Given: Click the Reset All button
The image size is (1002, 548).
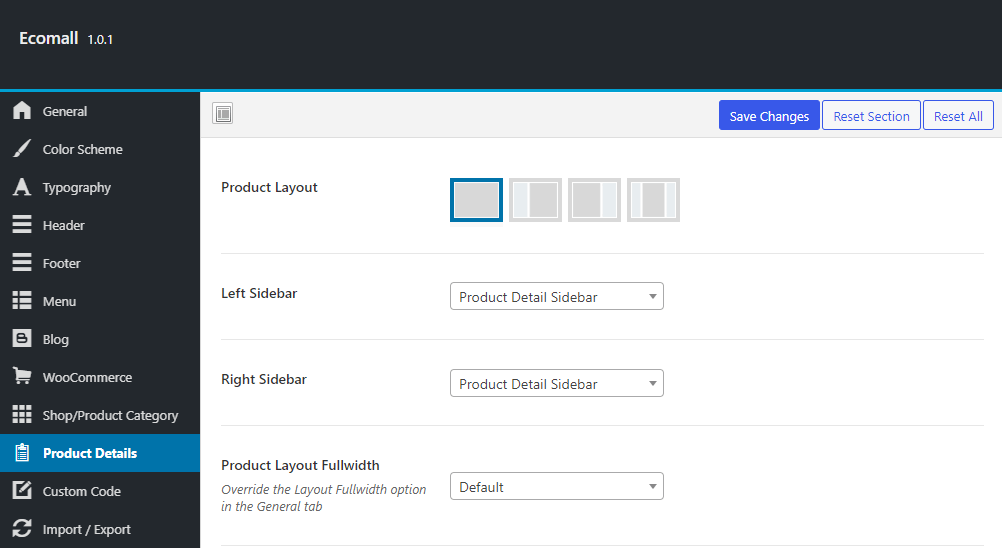Looking at the screenshot, I should click(958, 116).
